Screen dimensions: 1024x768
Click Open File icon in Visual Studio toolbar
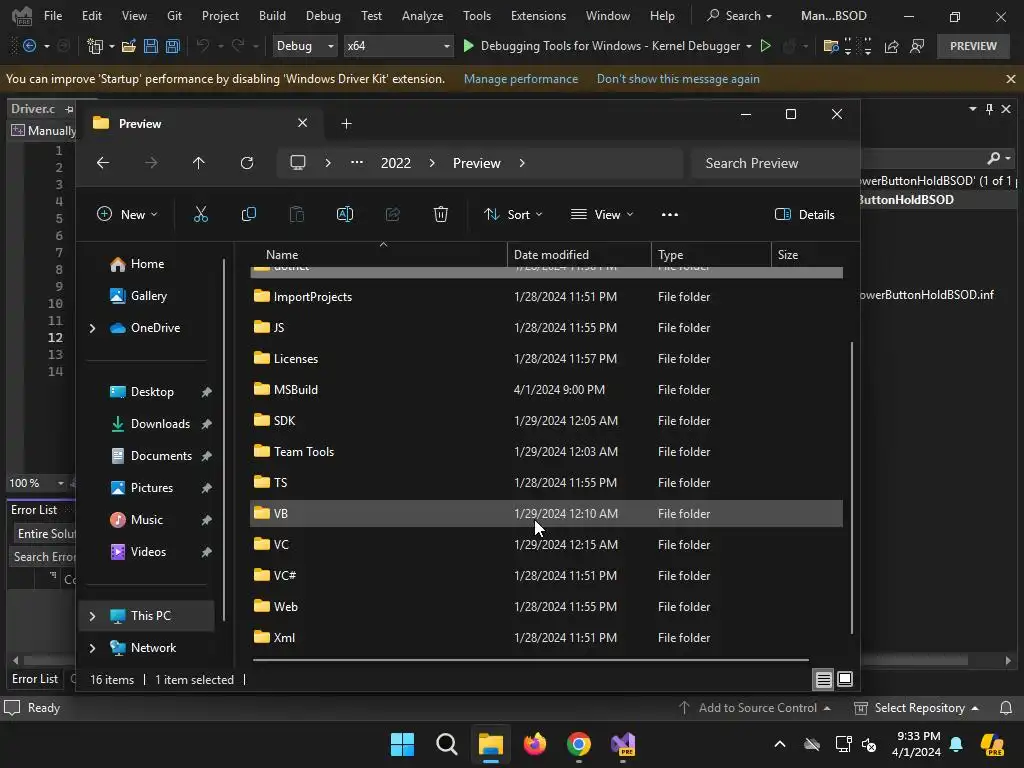(129, 46)
